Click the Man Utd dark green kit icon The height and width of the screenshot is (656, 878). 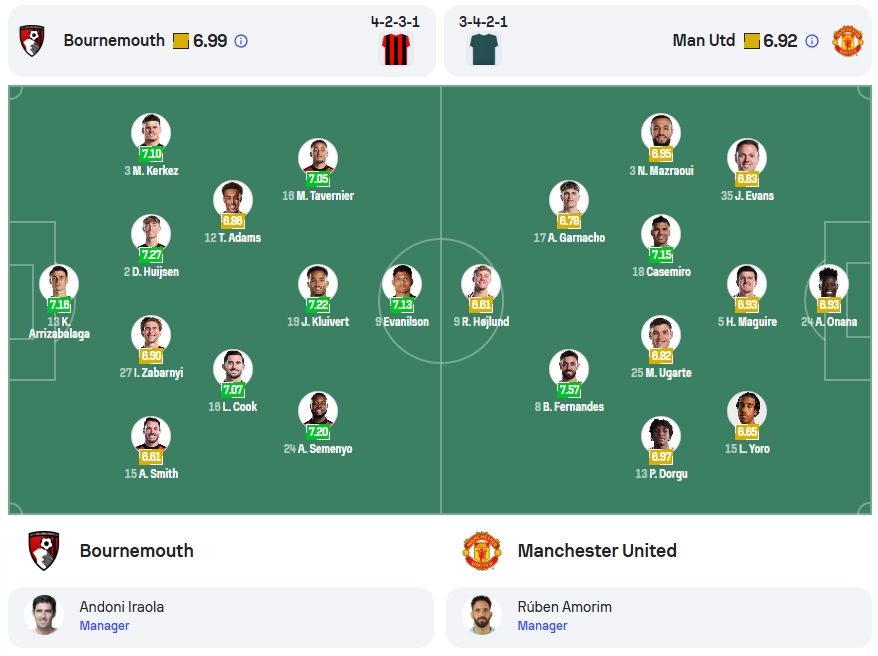coord(484,49)
